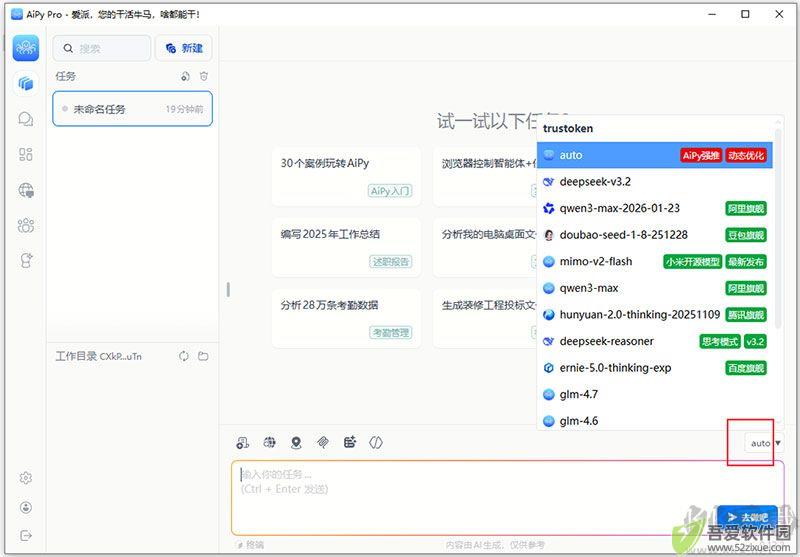Click the task input text area
This screenshot has width=800, height=557.
tap(508, 497)
